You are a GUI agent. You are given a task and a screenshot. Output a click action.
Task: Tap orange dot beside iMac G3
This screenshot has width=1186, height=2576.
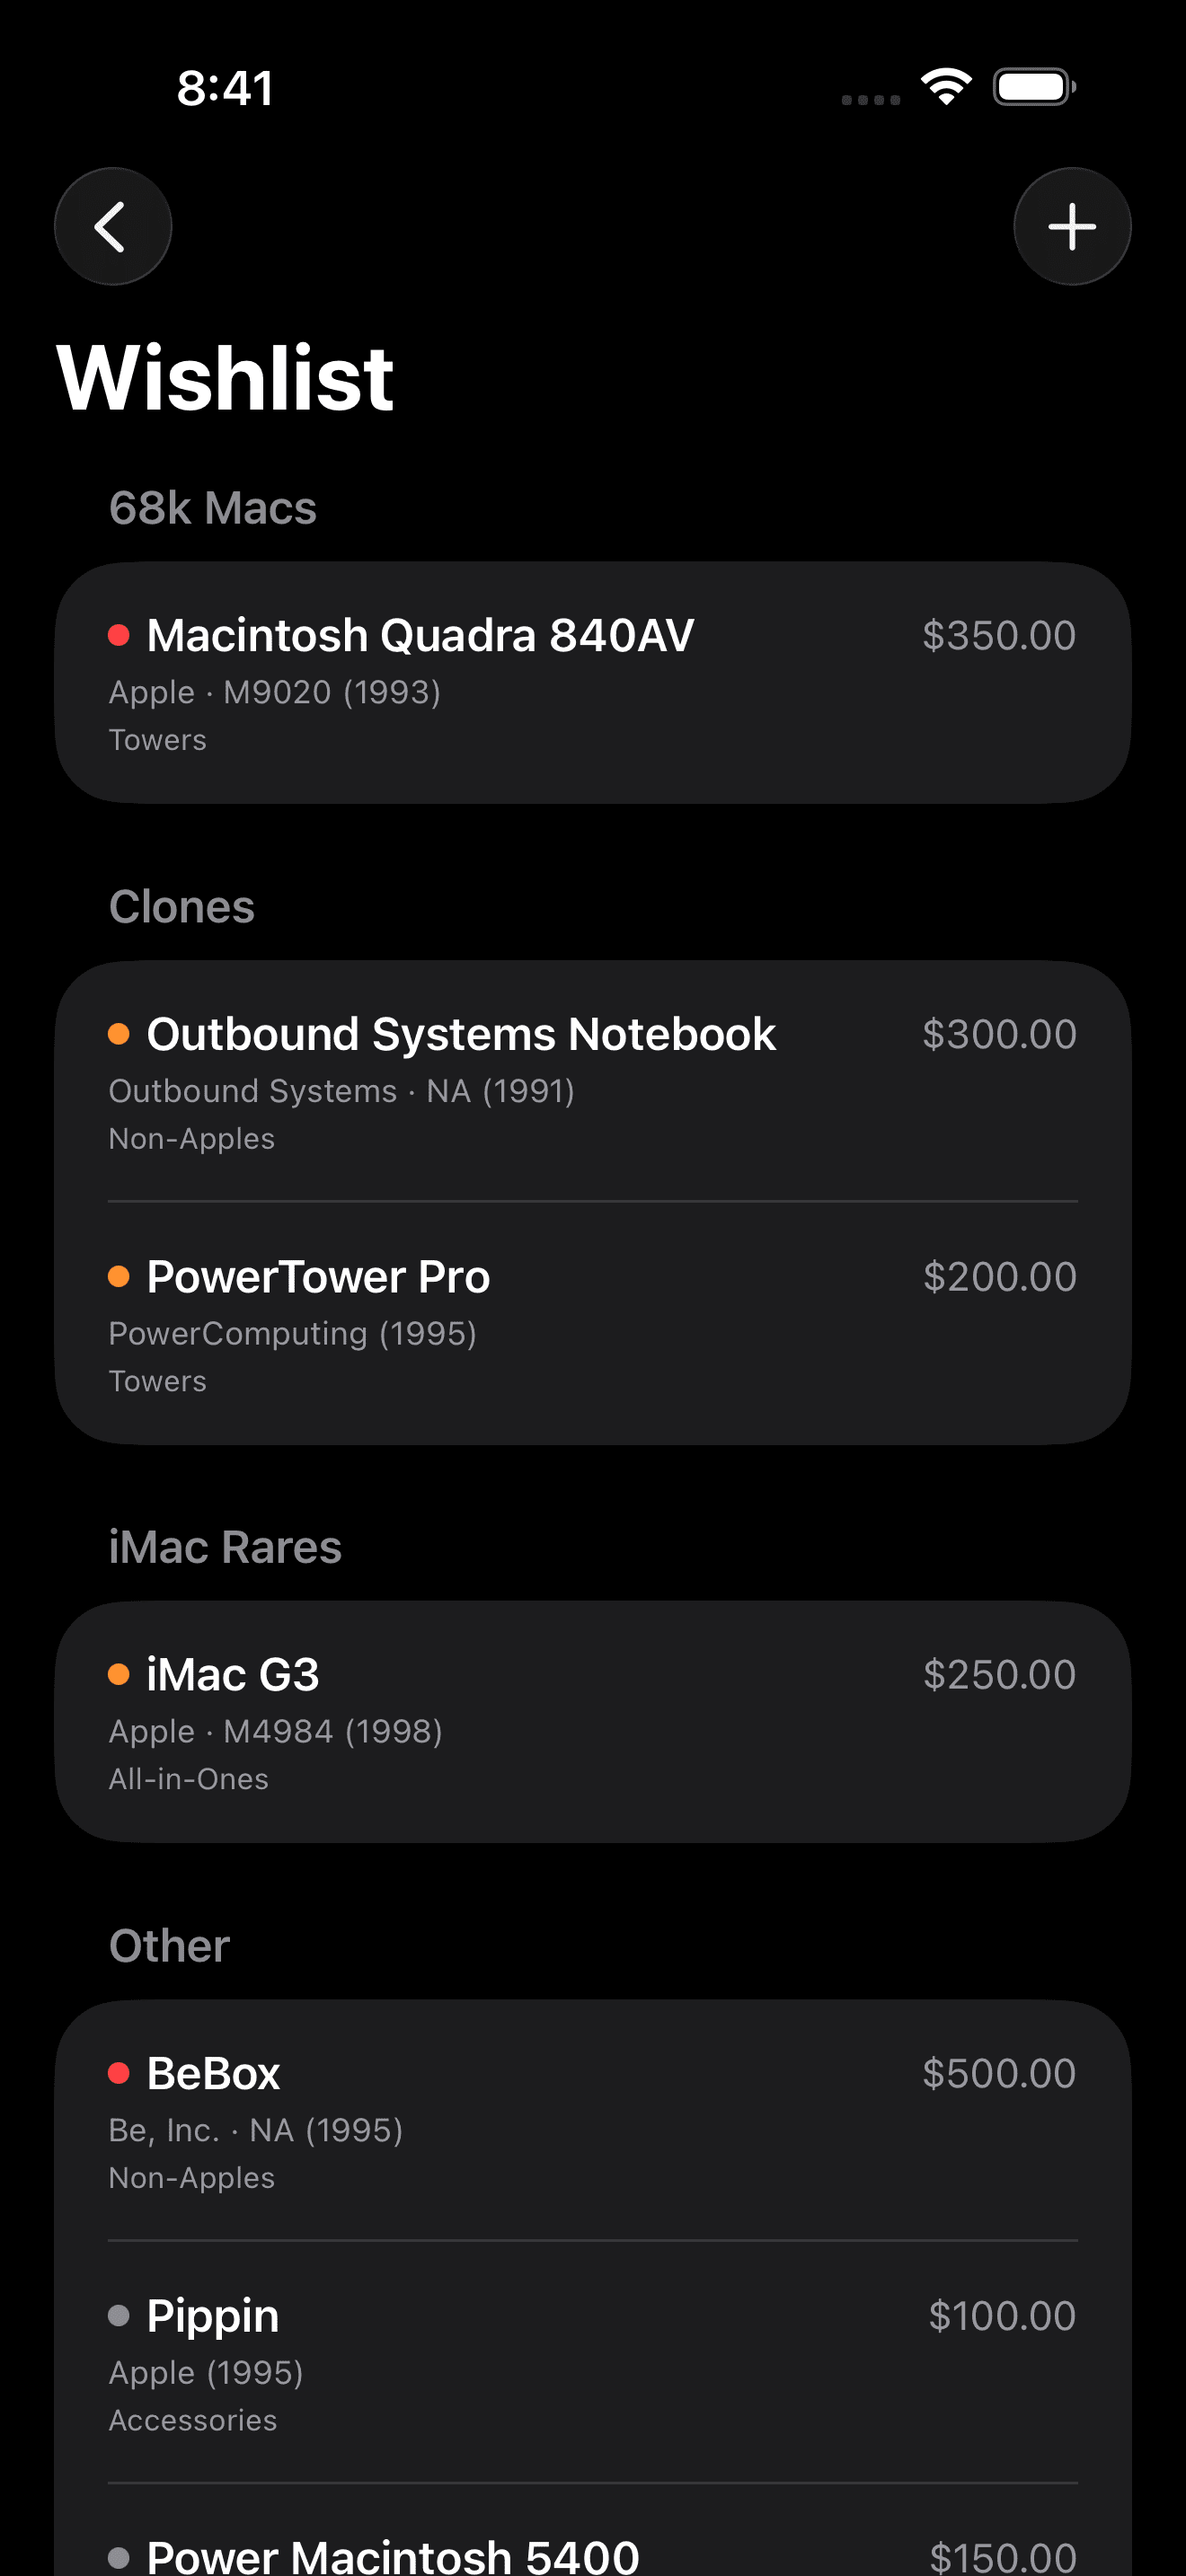click(x=119, y=1674)
